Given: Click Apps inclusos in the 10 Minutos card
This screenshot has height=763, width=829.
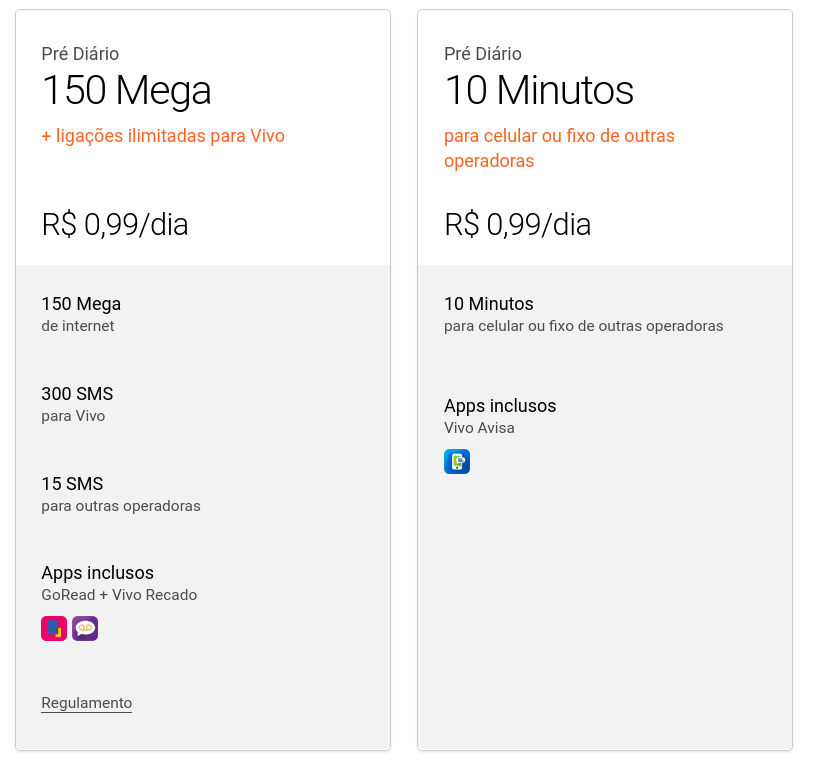Looking at the screenshot, I should (500, 406).
